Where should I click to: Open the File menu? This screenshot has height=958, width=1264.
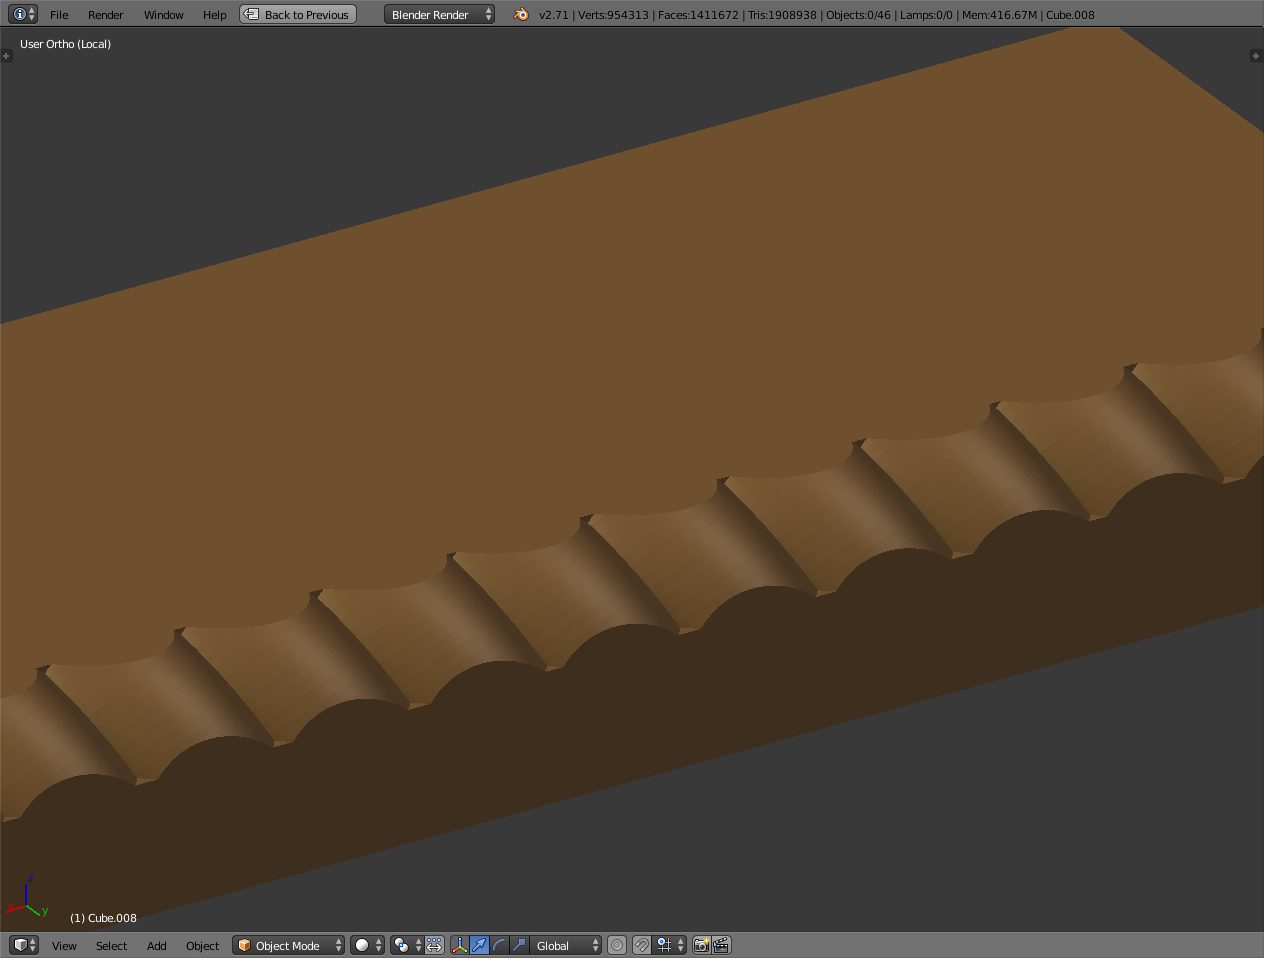tap(59, 15)
